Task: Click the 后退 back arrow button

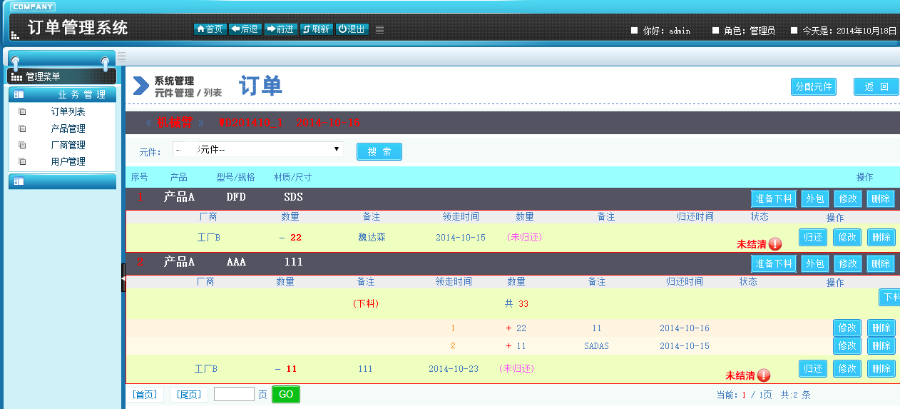Action: (x=245, y=29)
